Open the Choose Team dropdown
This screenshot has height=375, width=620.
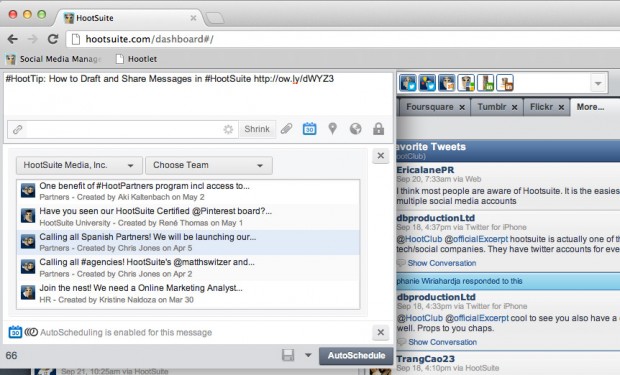pos(209,165)
